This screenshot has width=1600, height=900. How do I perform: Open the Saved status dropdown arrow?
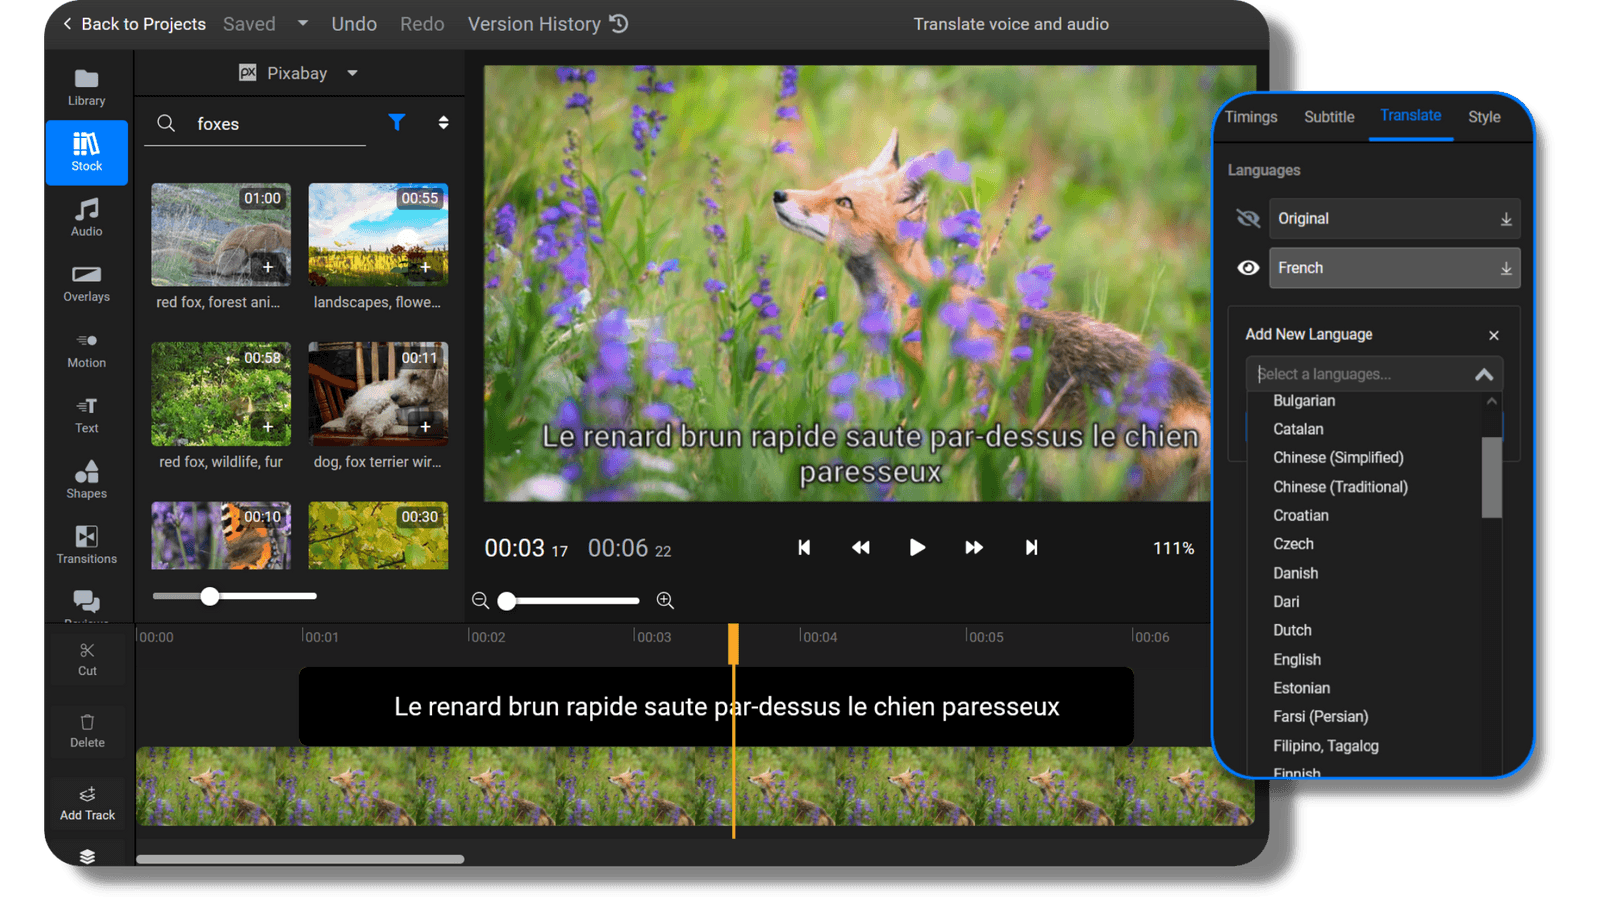tap(303, 23)
